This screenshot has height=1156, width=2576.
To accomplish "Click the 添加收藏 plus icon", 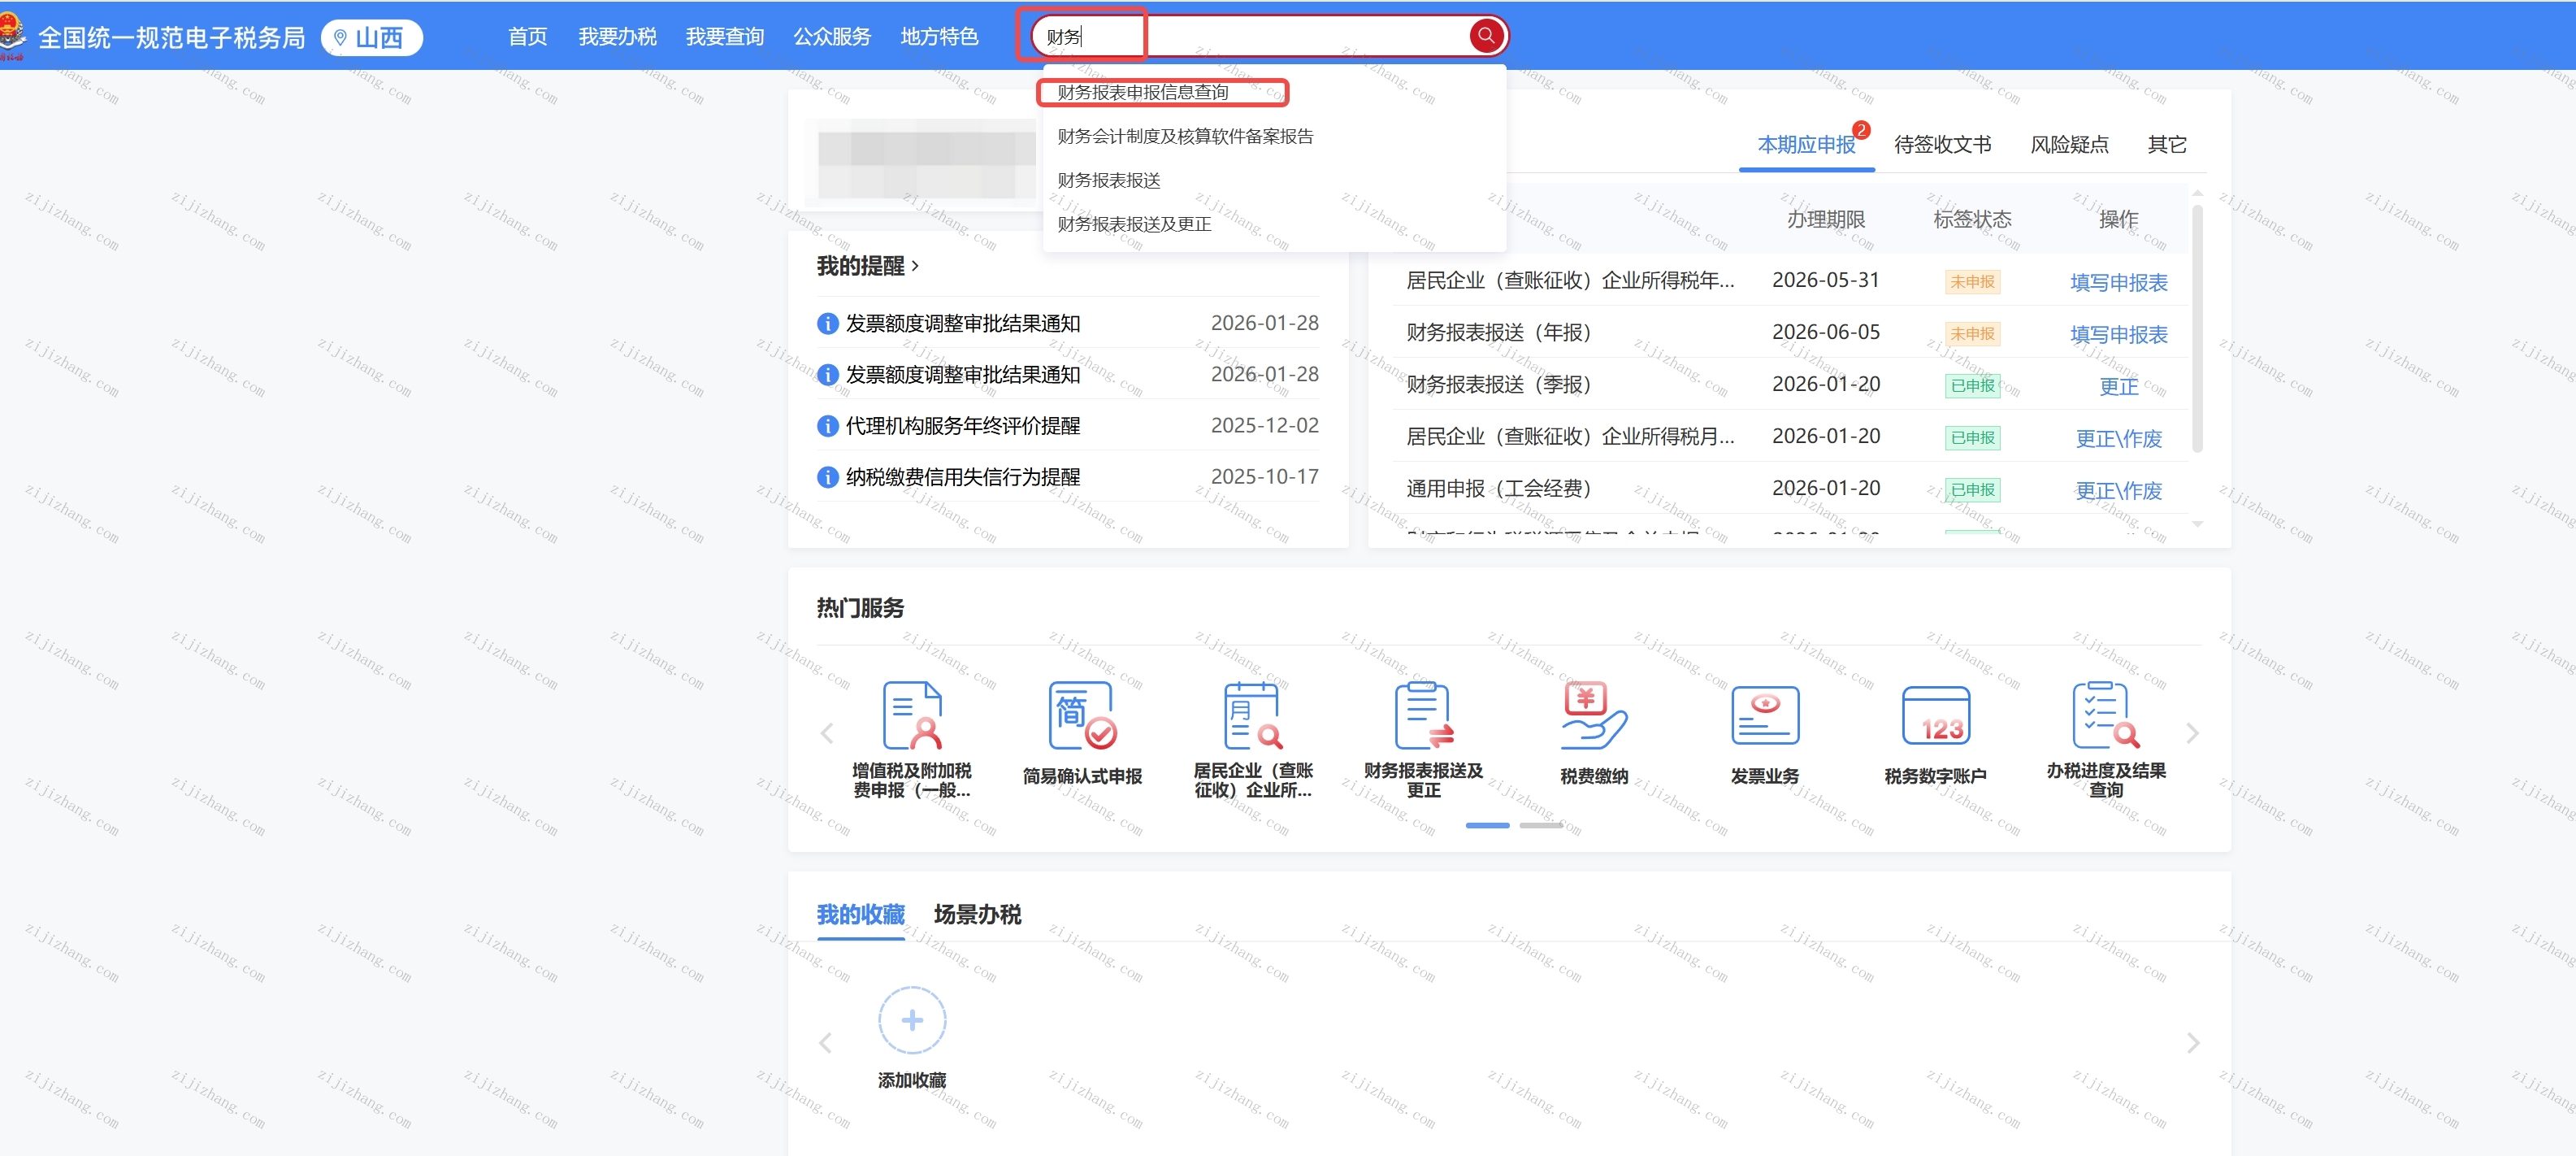I will tap(911, 1020).
